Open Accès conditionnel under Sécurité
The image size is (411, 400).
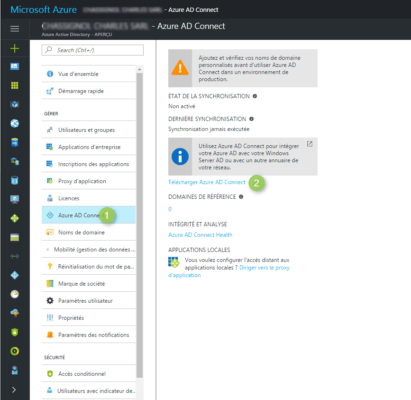89,374
